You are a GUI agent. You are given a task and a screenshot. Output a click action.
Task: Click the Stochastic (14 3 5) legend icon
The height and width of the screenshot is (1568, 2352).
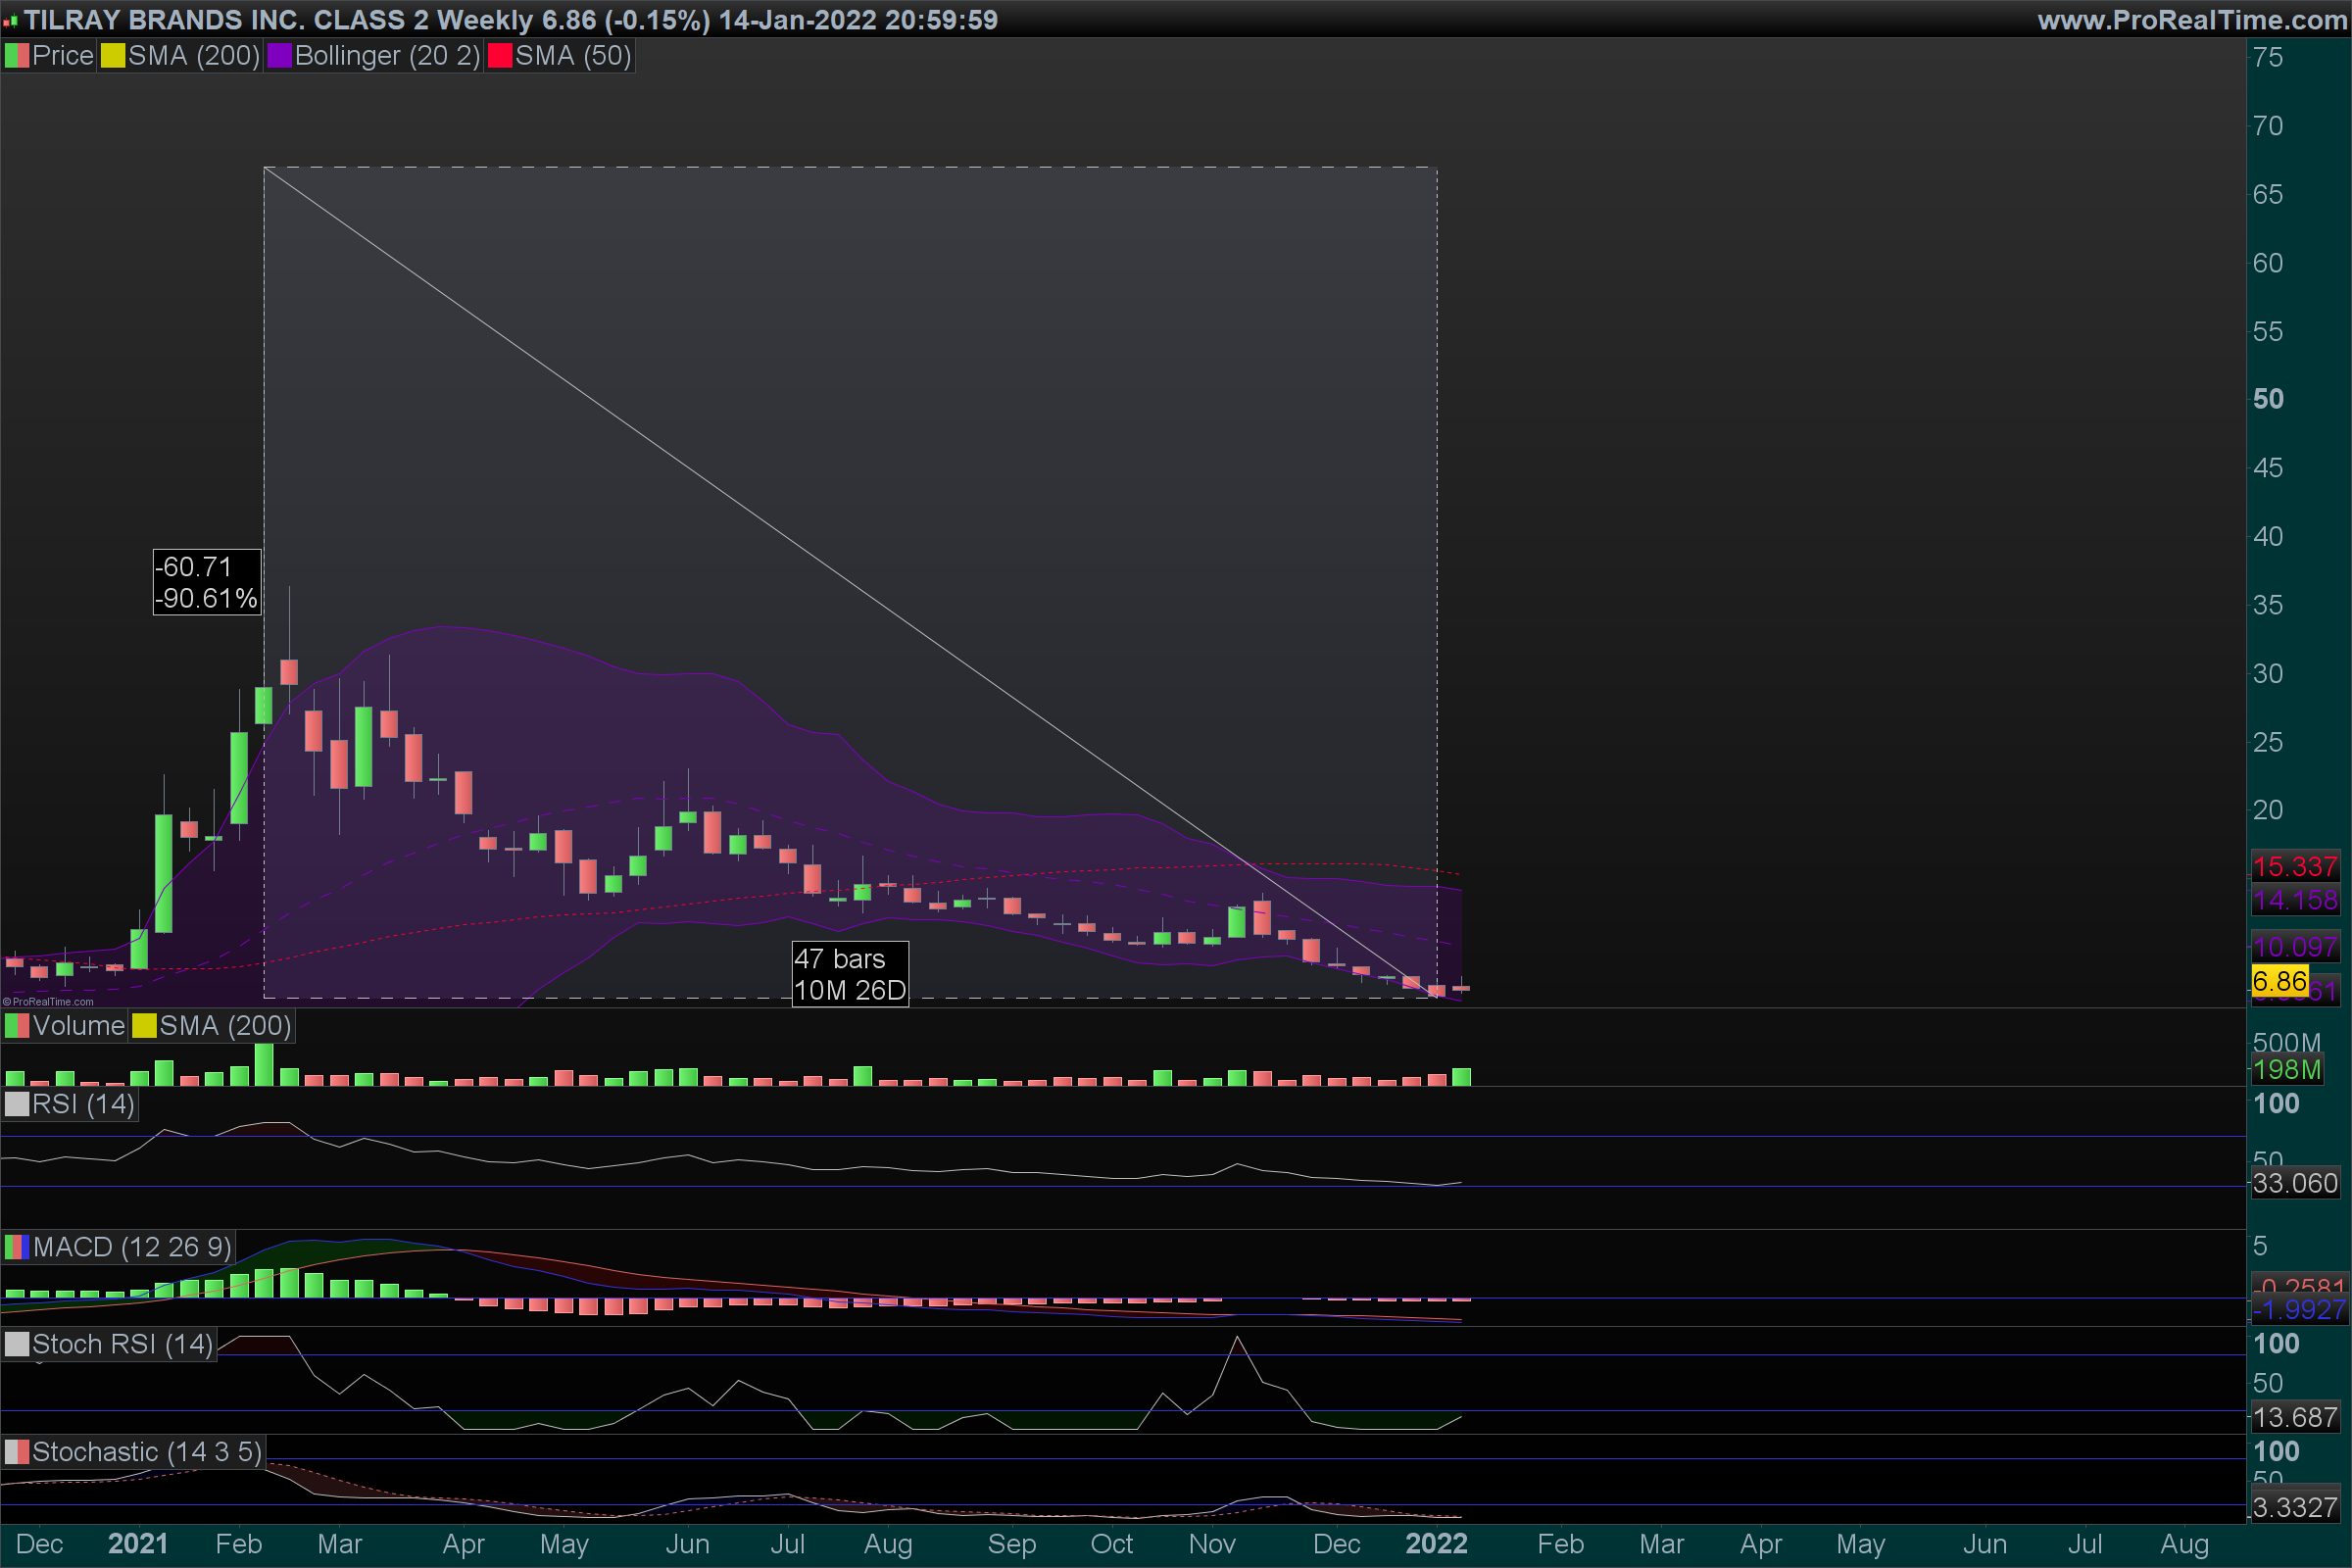pyautogui.click(x=17, y=1452)
